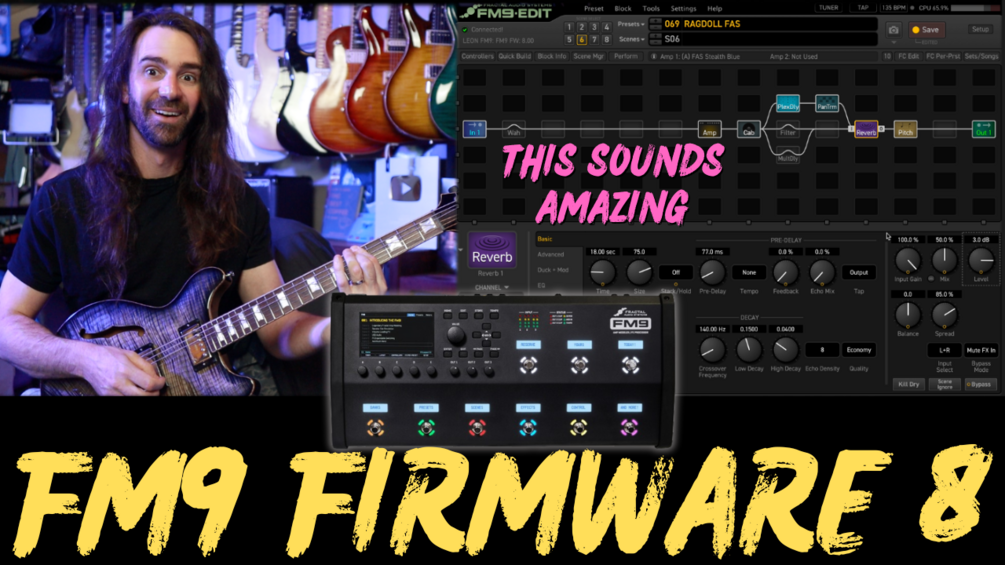The width and height of the screenshot is (1005, 565).
Task: Open the Help menu
Action: point(715,9)
